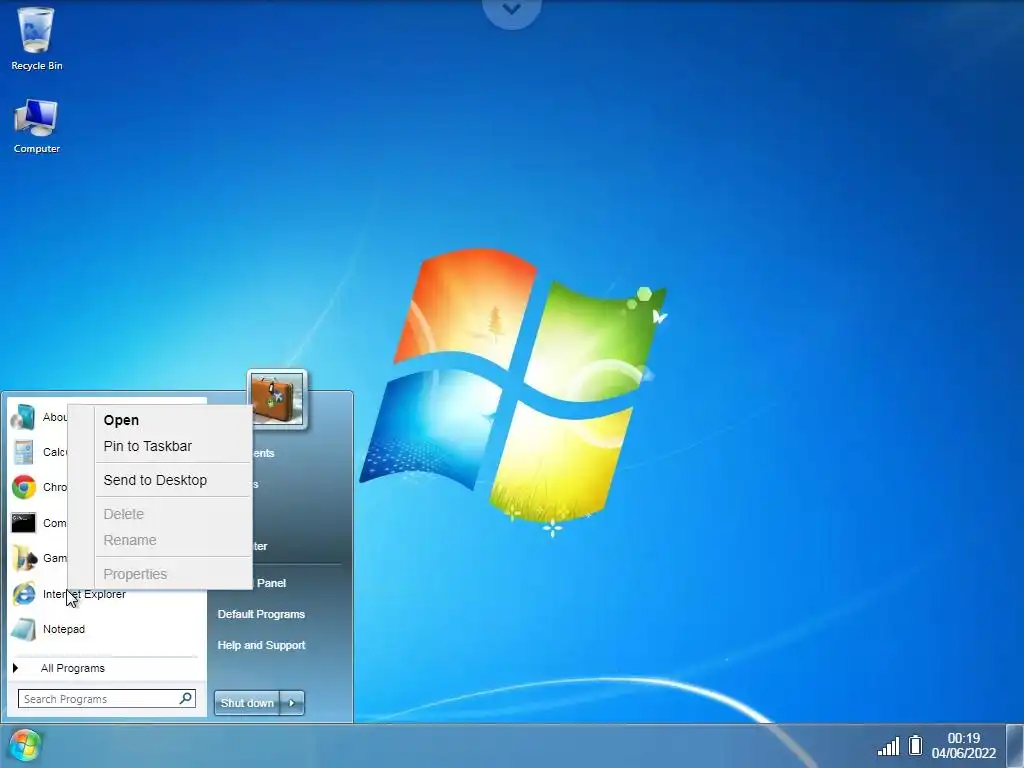
Task: Click the chevron tab at top center
Action: [x=511, y=12]
